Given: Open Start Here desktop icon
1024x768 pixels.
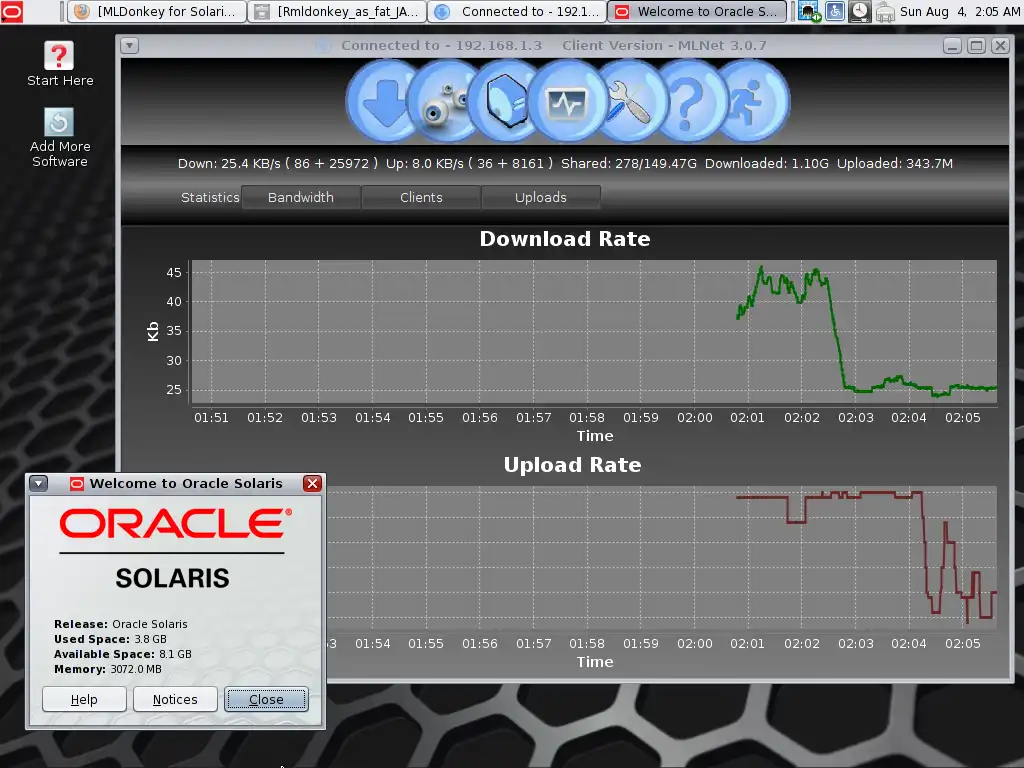Looking at the screenshot, I should pyautogui.click(x=59, y=63).
